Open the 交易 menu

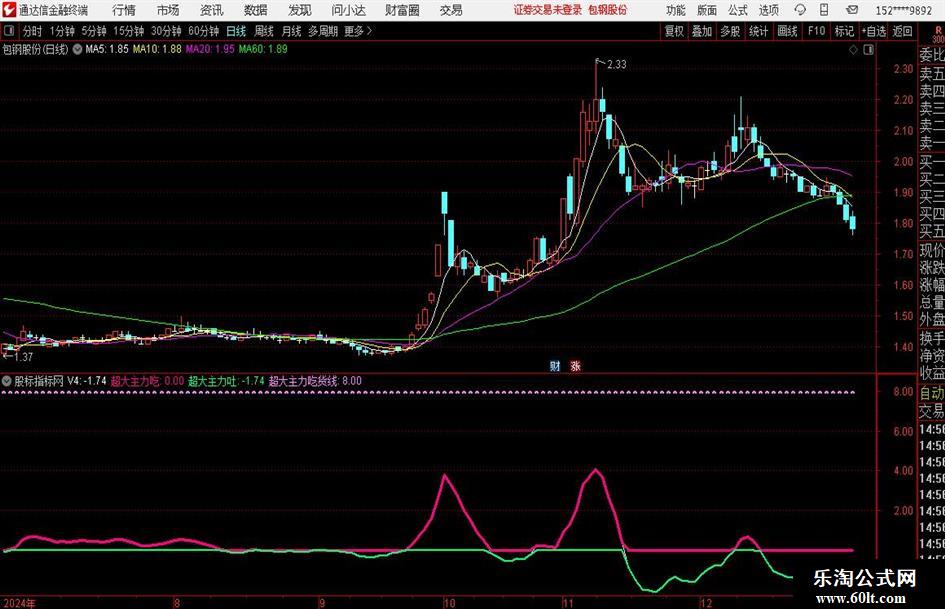(451, 10)
